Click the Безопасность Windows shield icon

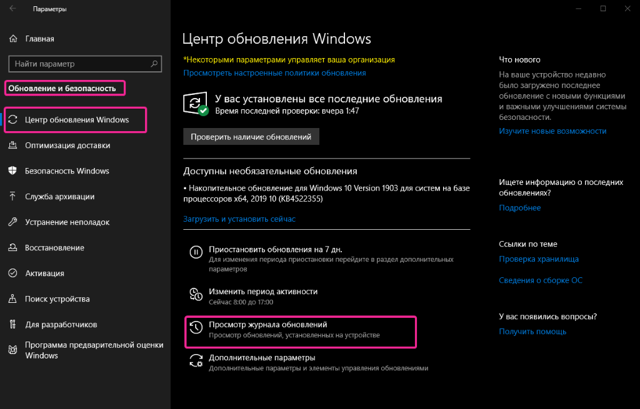pos(13,171)
